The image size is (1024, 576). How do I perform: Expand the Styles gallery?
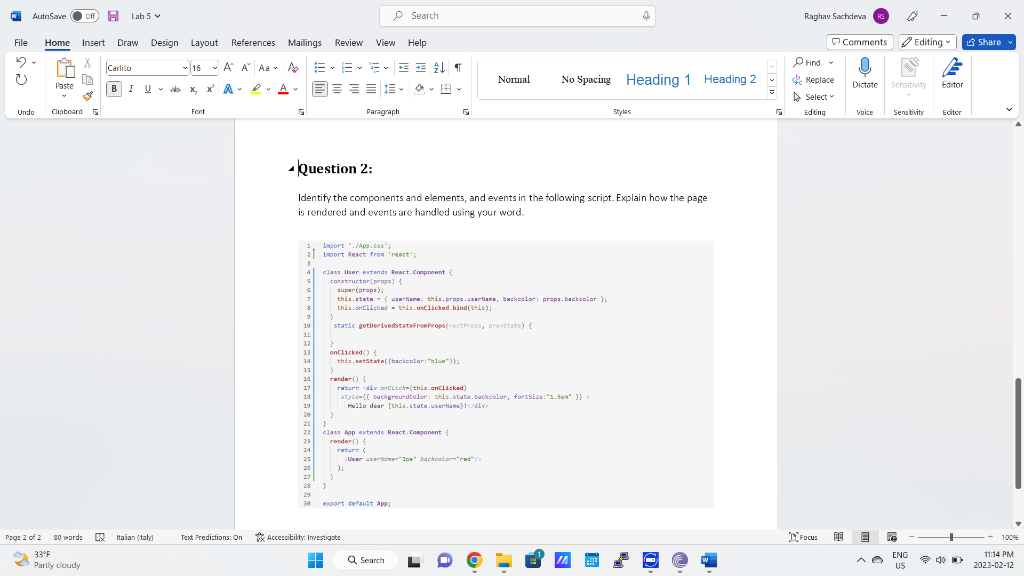point(771,93)
